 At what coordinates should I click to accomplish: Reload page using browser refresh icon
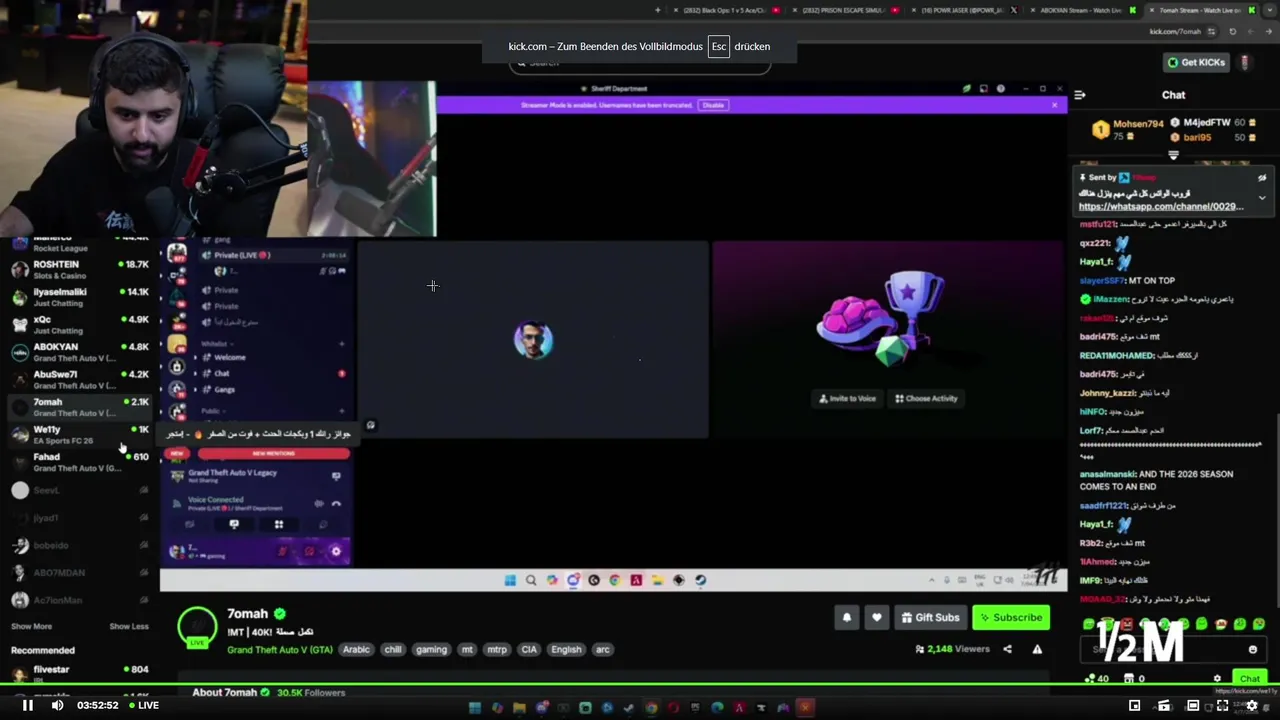[x=1232, y=31]
